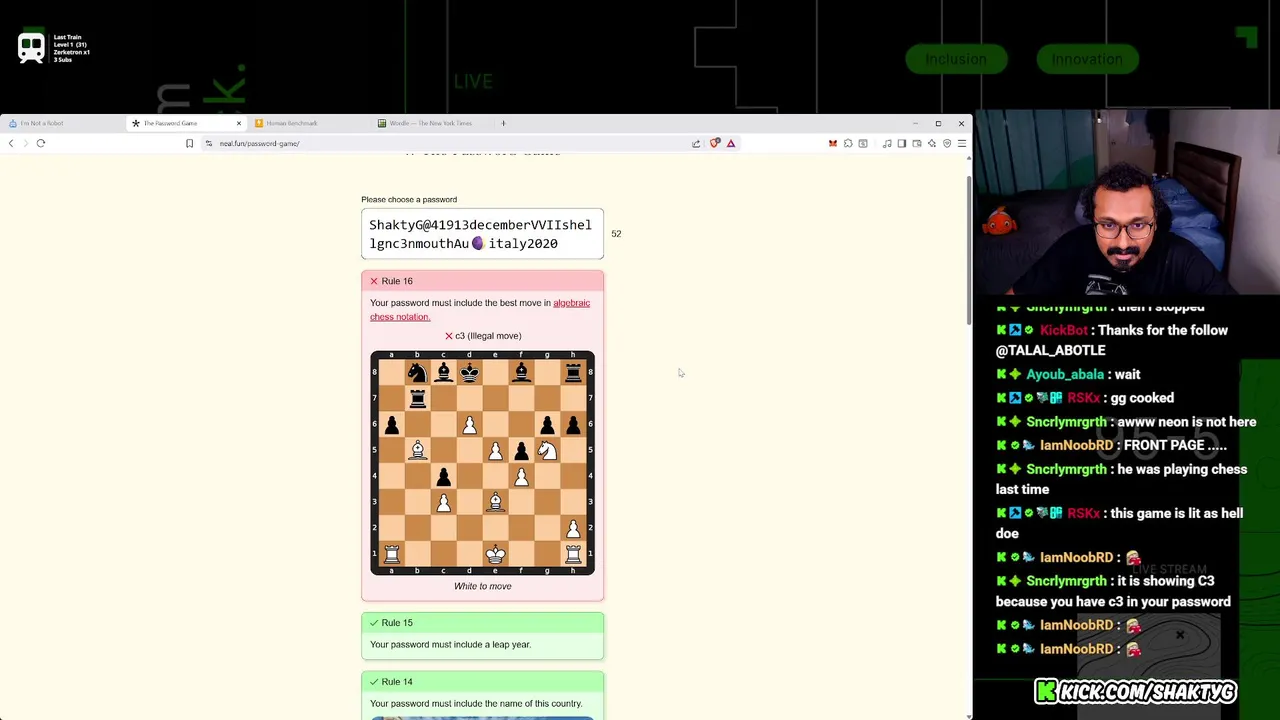Viewport: 1280px width, 720px height.
Task: Toggle the browser sidebar panel icon
Action: click(901, 143)
